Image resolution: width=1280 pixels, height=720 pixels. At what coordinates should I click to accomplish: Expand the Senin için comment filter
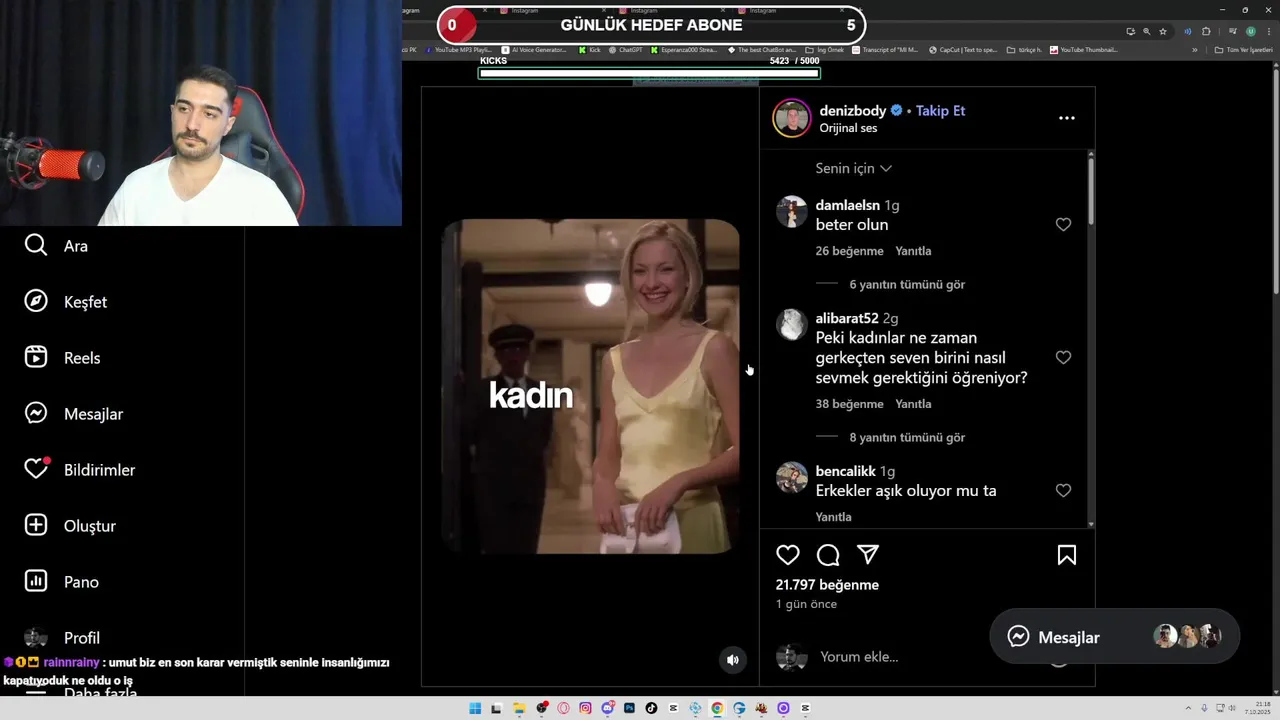(x=854, y=168)
